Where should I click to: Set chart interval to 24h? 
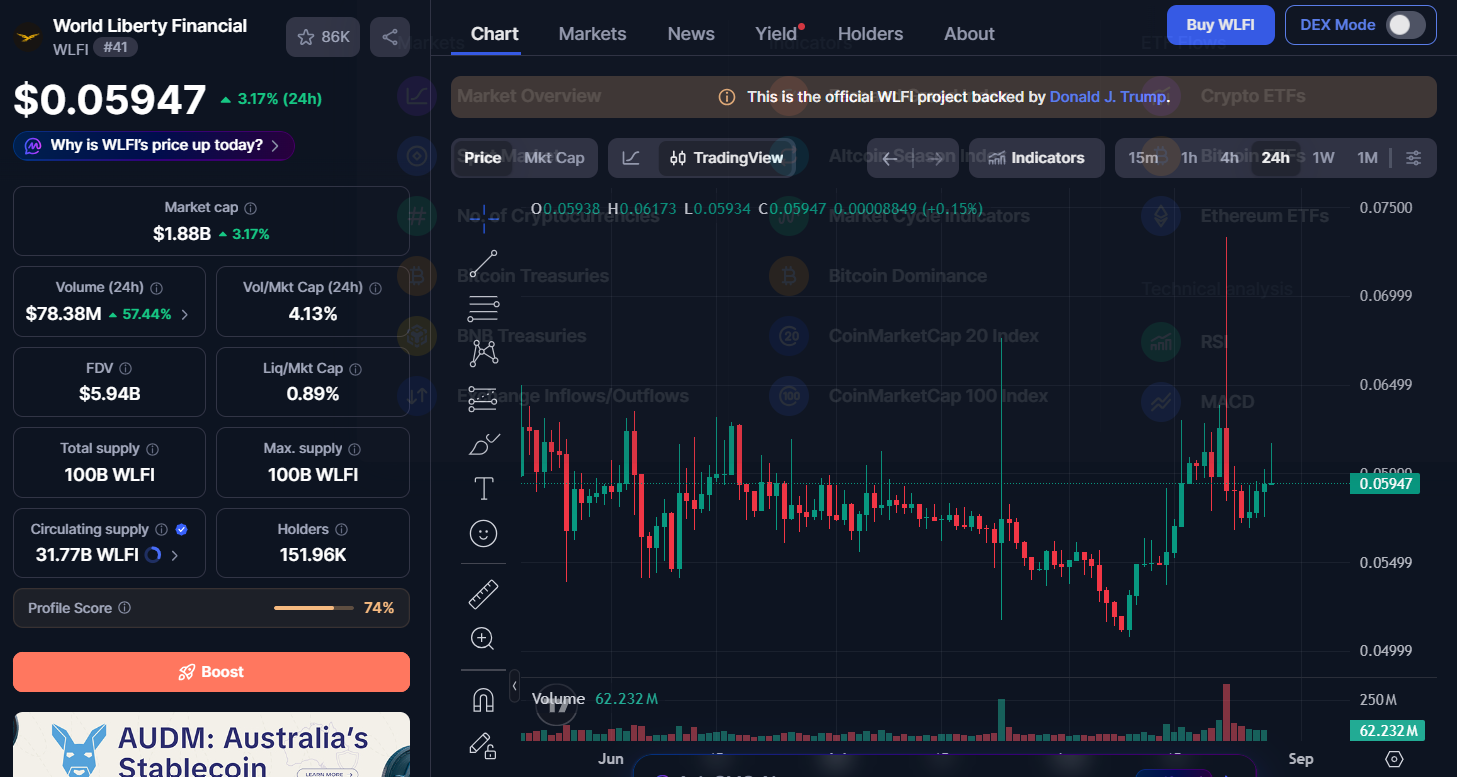click(1275, 158)
